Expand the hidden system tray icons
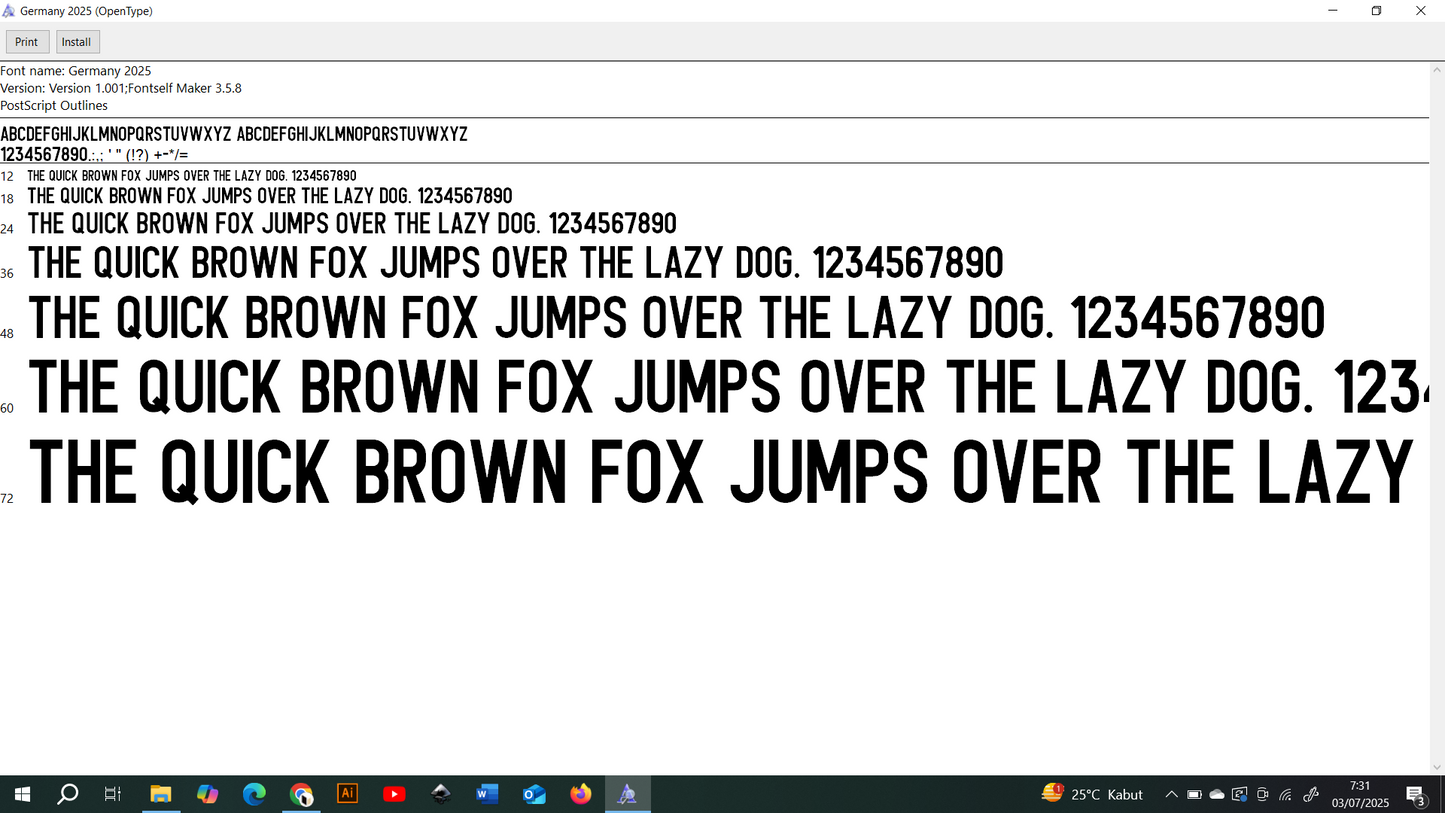The height and width of the screenshot is (813, 1445). 1171,794
